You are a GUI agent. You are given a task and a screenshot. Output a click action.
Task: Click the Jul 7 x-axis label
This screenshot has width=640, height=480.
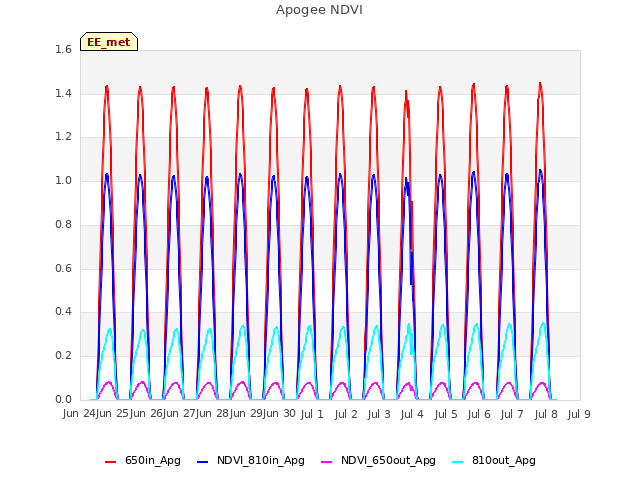click(512, 415)
